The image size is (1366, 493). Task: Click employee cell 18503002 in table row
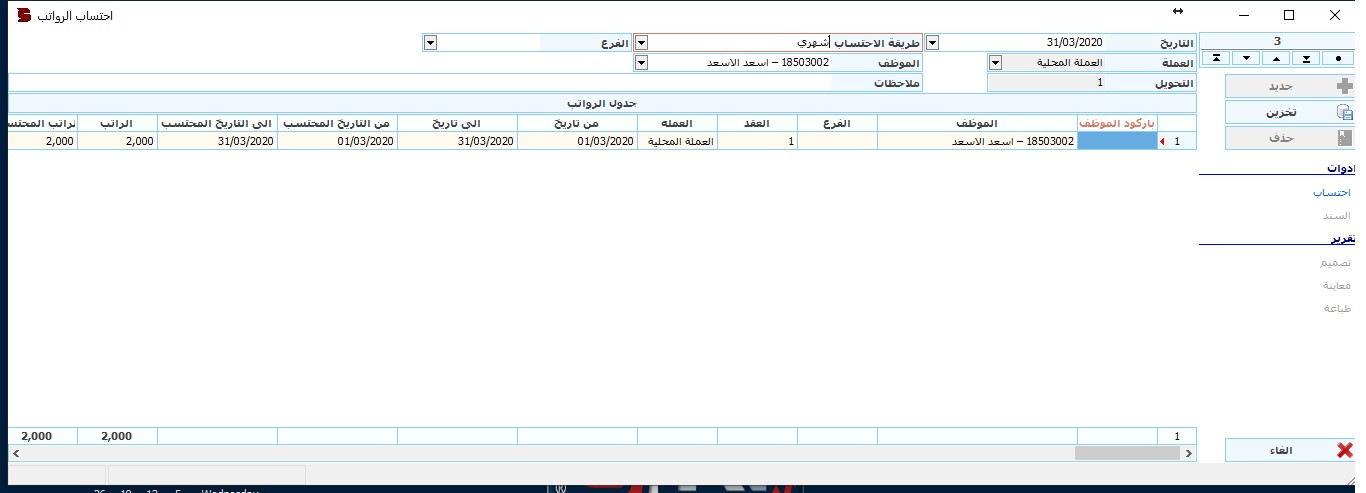977,142
